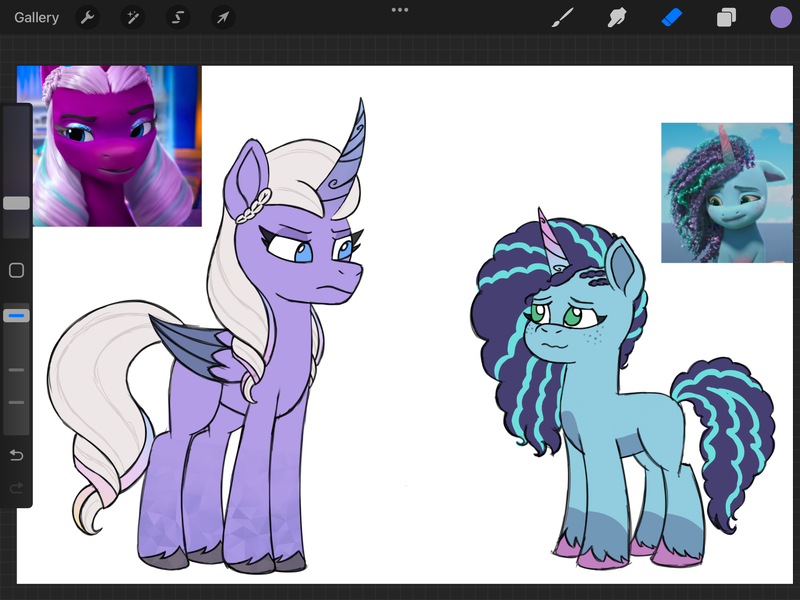Image resolution: width=800 pixels, height=600 pixels.
Task: Select the Smudge tool
Action: click(x=617, y=17)
